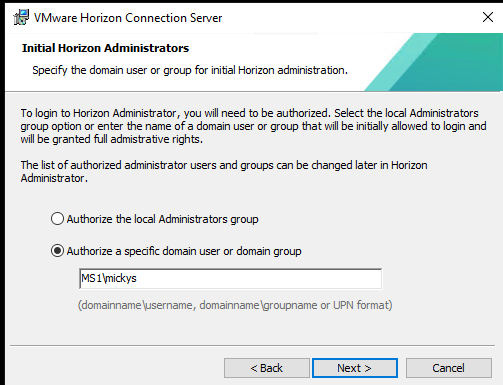Image resolution: width=503 pixels, height=385 pixels.
Task: Proceed with the Next button
Action: [x=355, y=368]
